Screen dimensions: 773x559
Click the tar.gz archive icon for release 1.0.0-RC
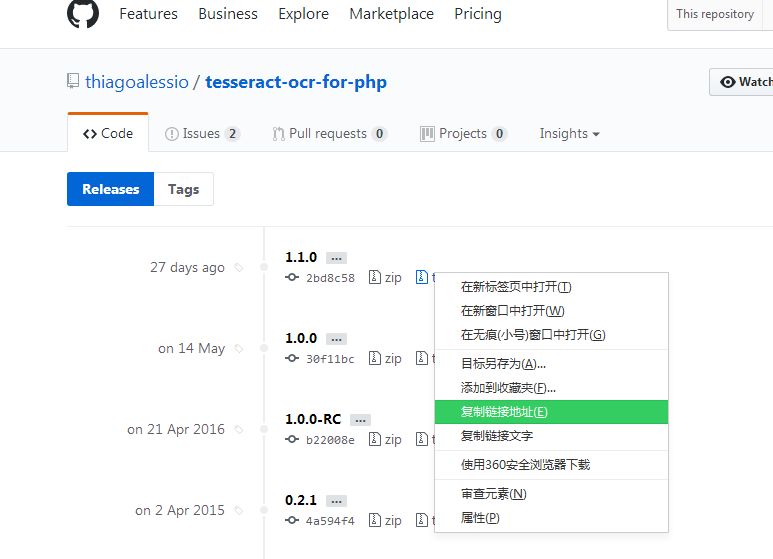(422, 439)
